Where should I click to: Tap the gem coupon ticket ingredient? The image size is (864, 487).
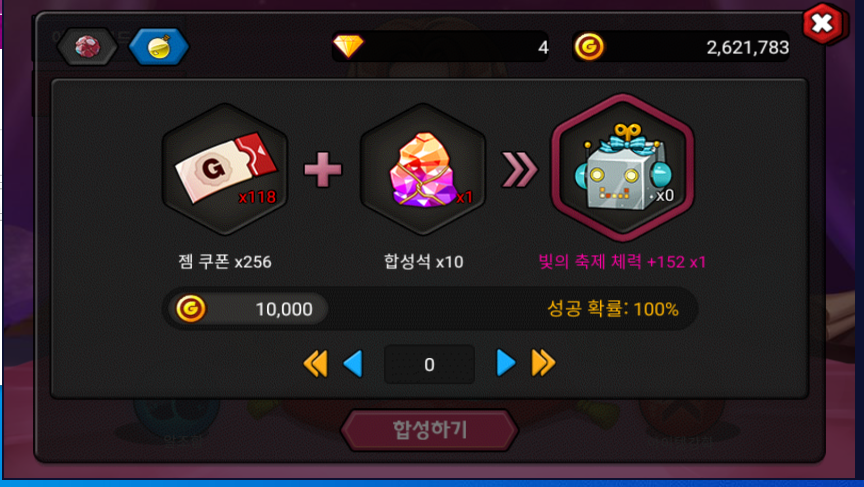[225, 169]
